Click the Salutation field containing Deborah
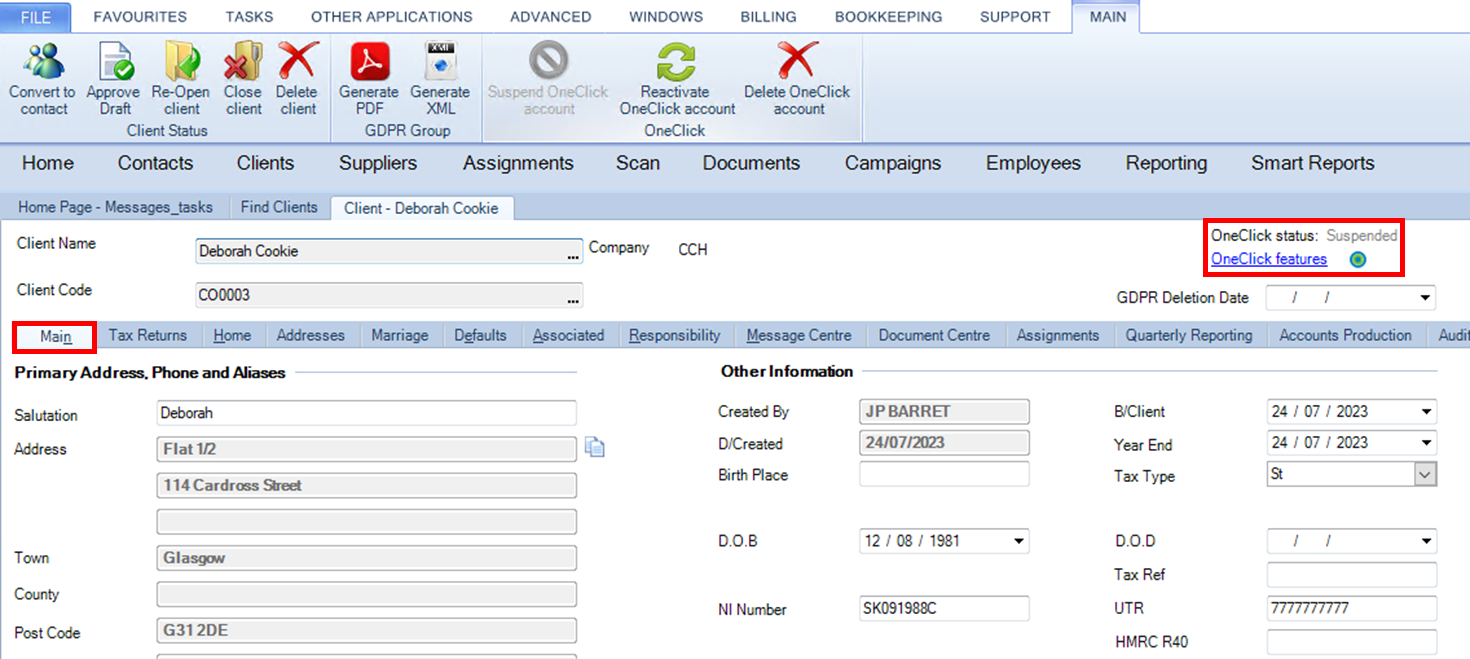Screen dimensions: 1470x659 366,413
